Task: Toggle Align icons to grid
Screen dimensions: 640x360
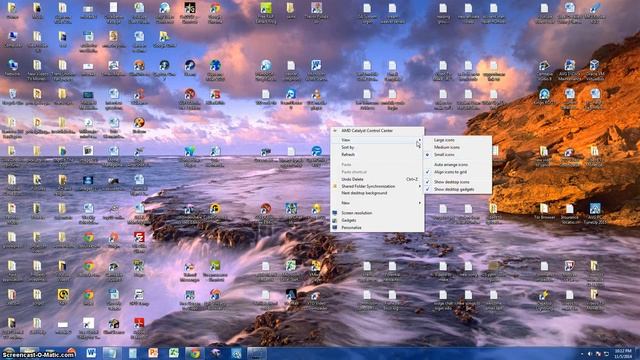Action: coord(458,172)
